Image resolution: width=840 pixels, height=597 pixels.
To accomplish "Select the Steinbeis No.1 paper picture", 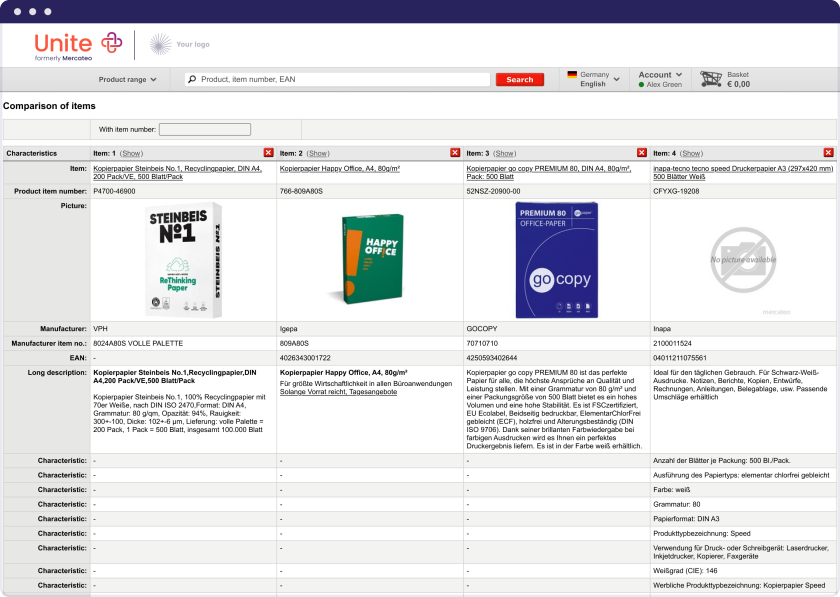I will [183, 260].
